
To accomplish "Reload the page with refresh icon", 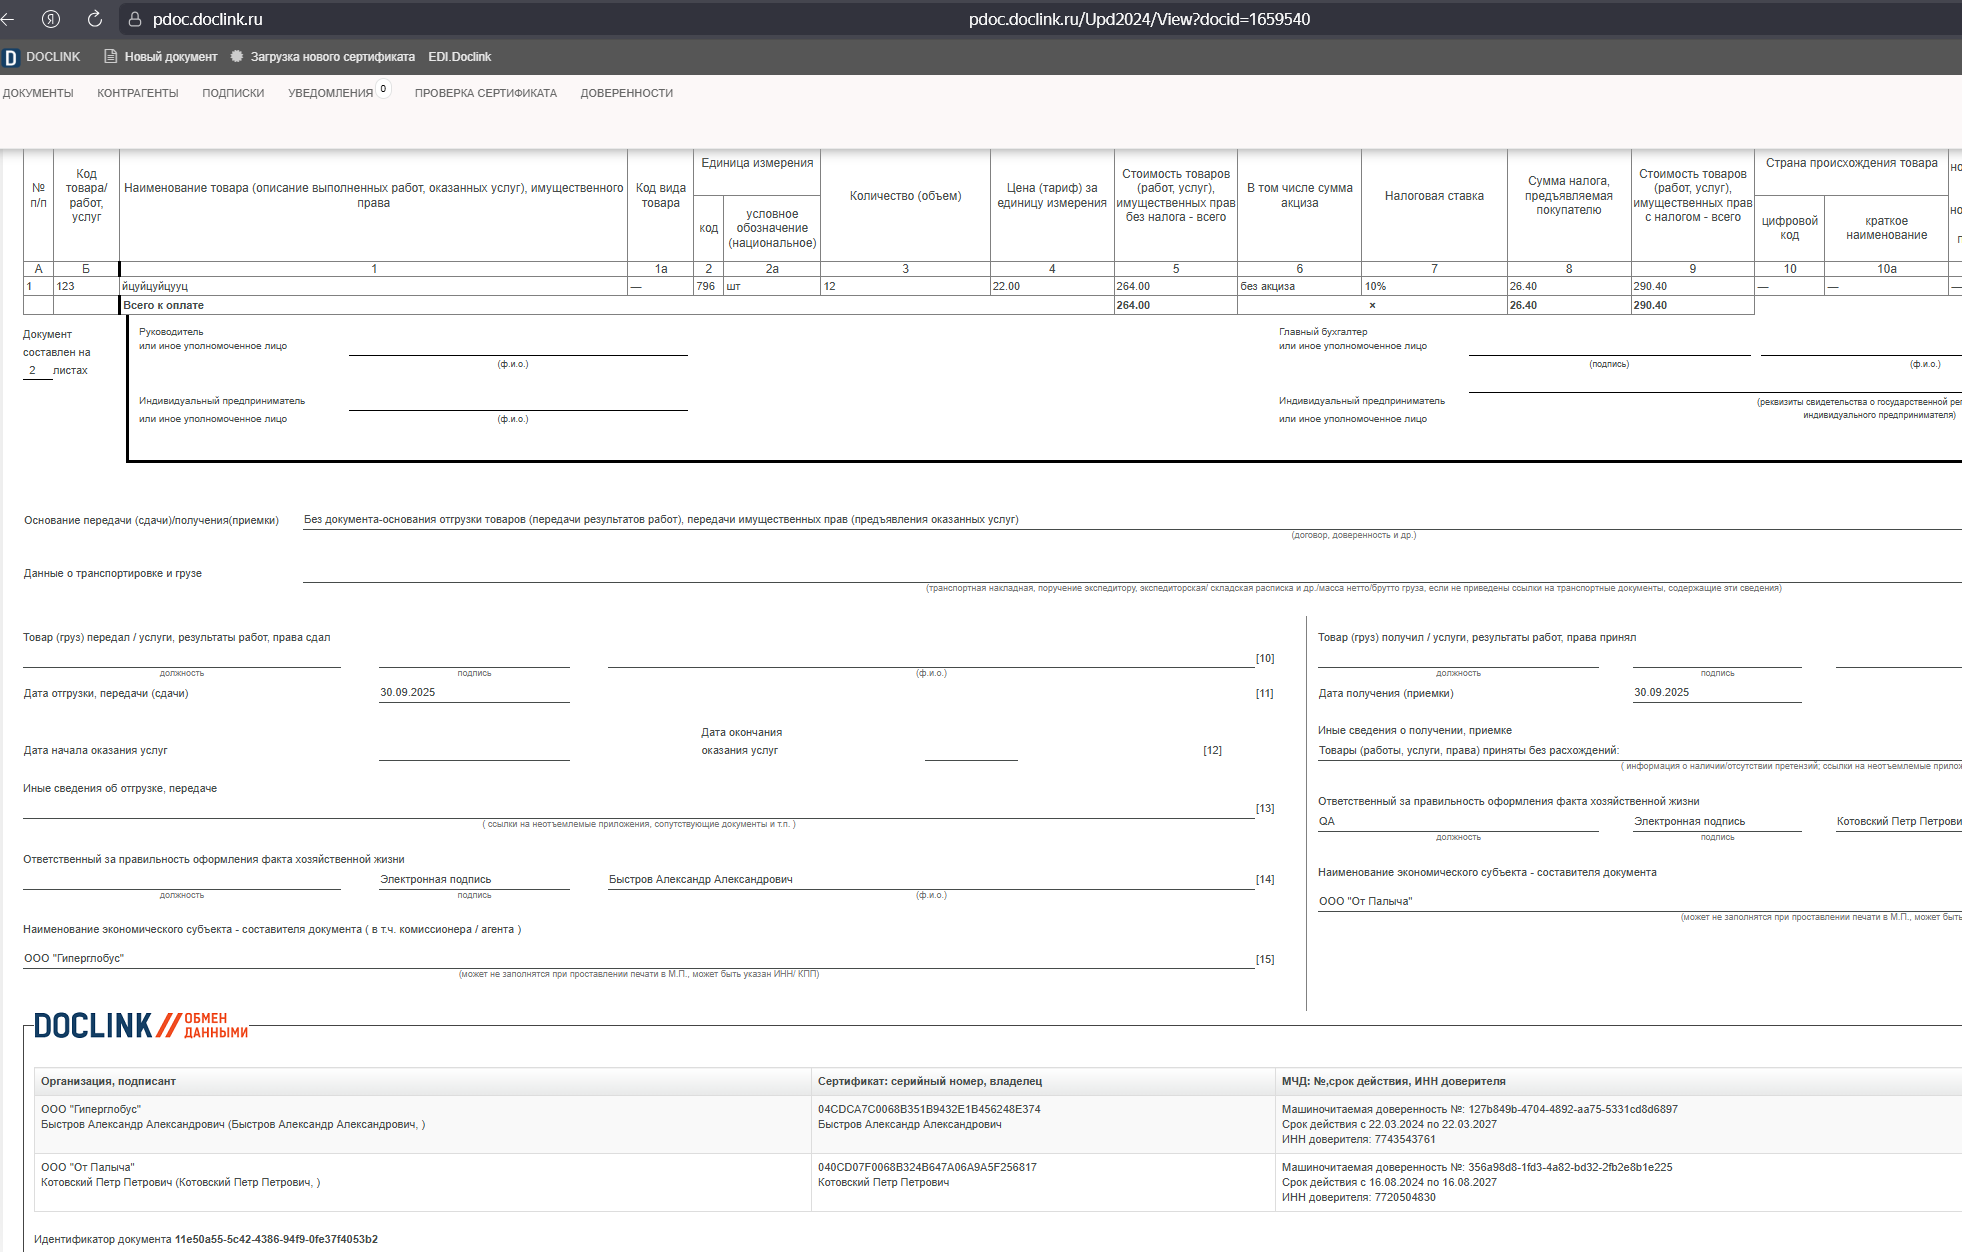I will point(95,19).
